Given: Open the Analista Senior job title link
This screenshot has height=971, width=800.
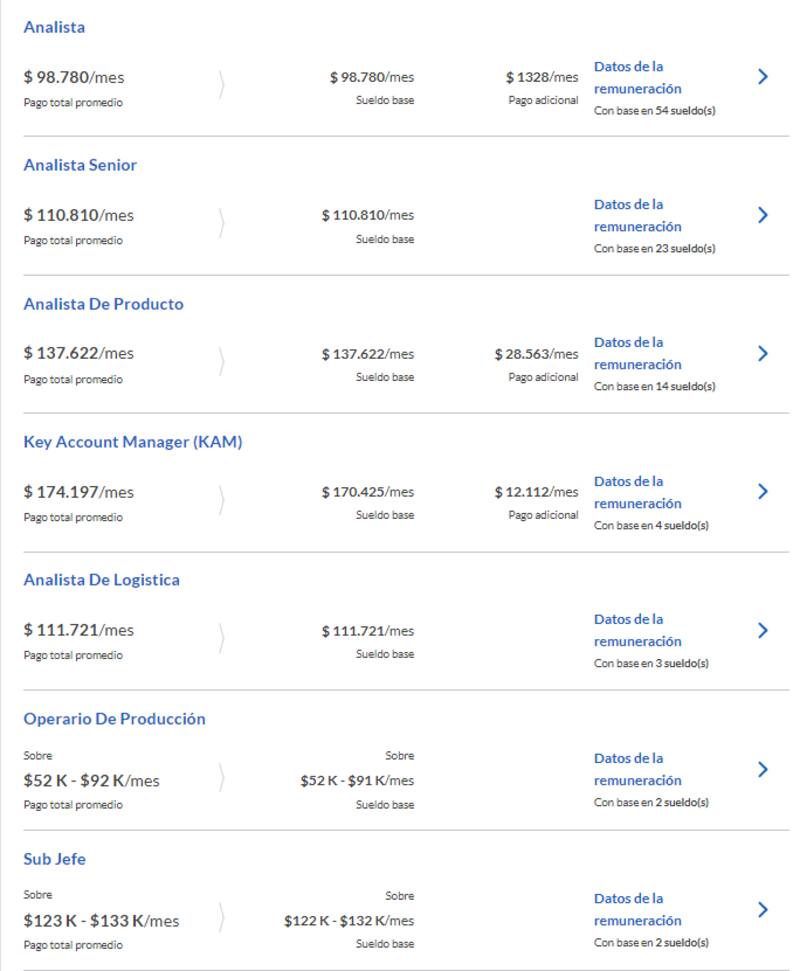Looking at the screenshot, I should pos(80,165).
